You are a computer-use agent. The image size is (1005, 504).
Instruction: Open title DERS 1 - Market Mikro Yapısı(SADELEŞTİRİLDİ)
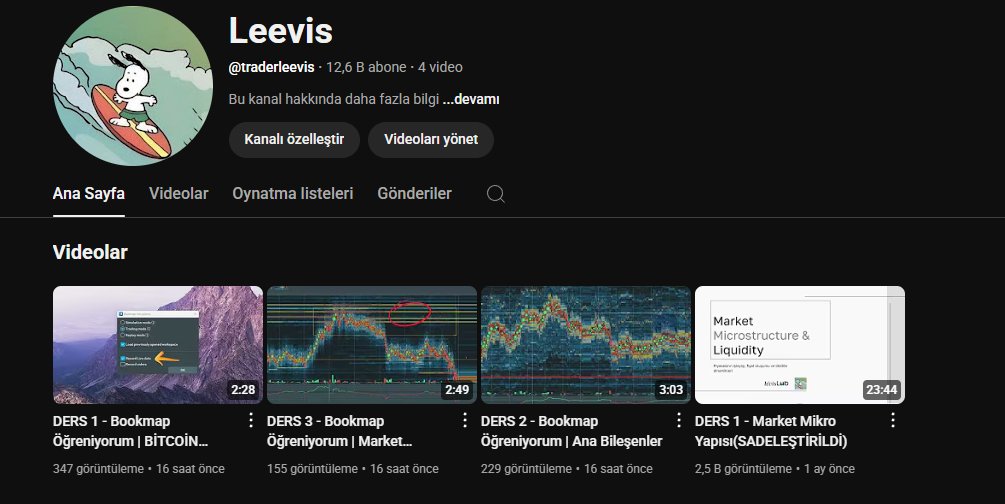pyautogui.click(x=771, y=431)
